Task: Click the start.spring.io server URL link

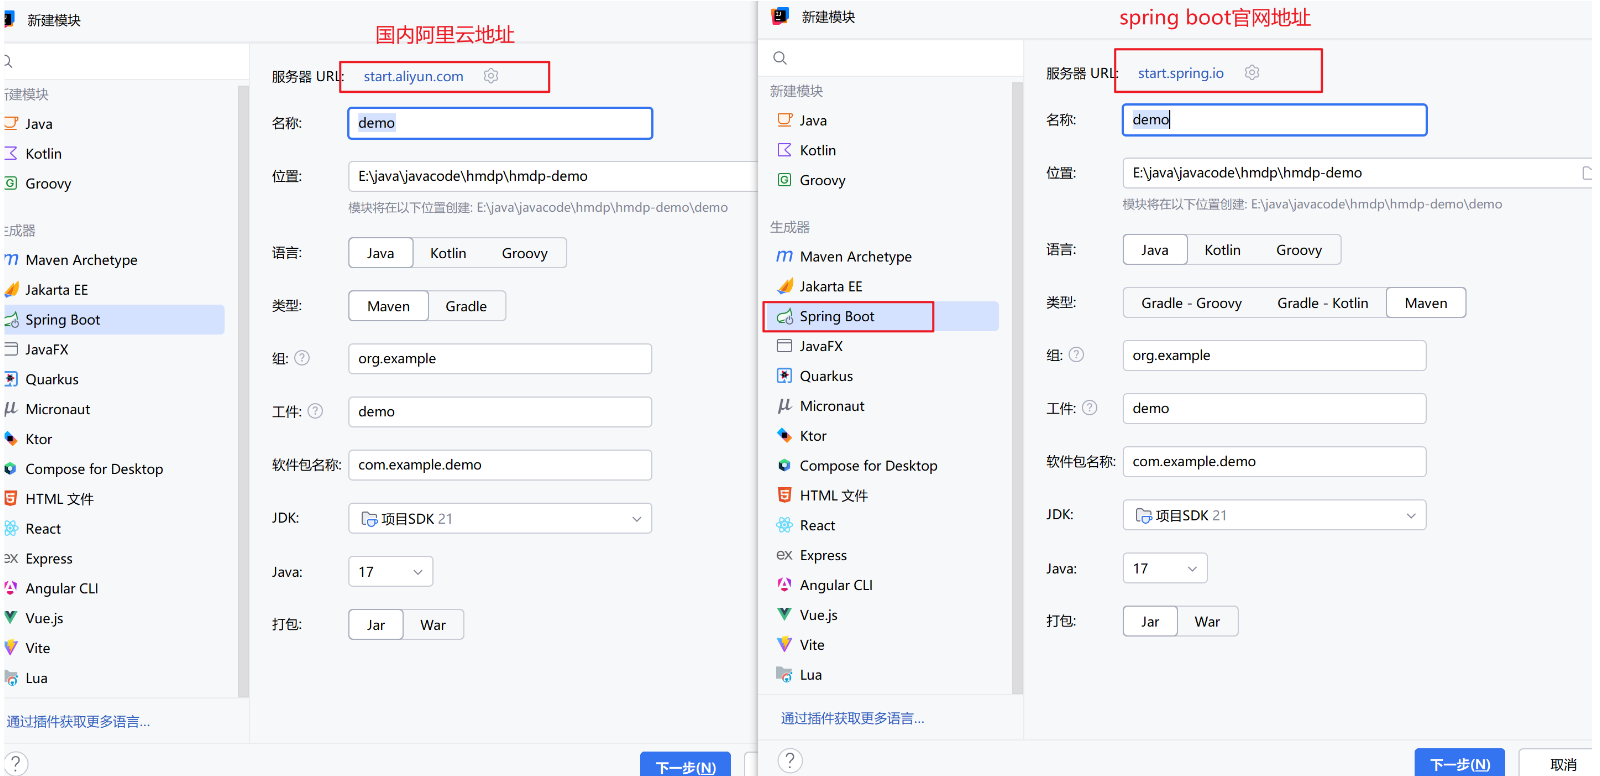Action: point(1181,73)
